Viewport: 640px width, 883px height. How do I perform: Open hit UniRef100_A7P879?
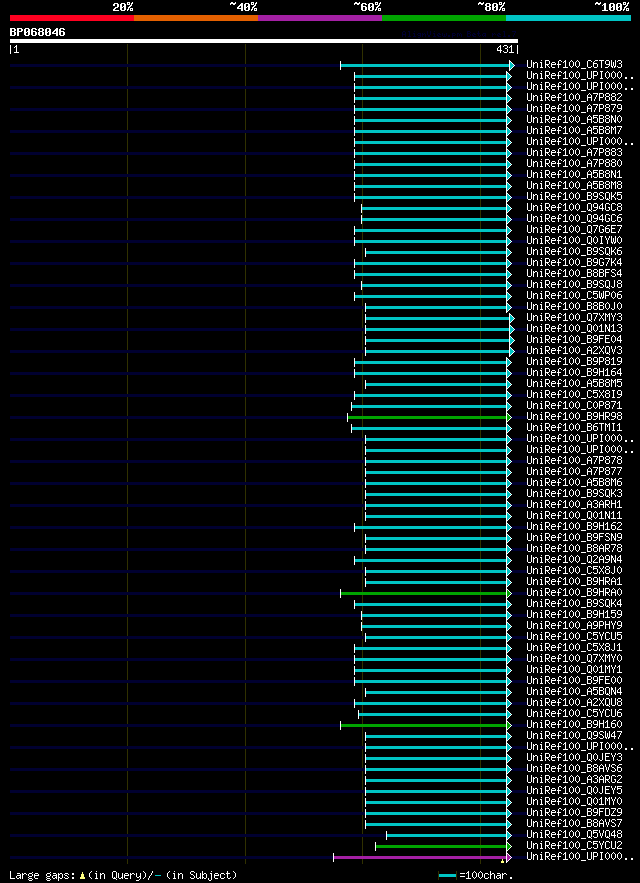(x=574, y=109)
